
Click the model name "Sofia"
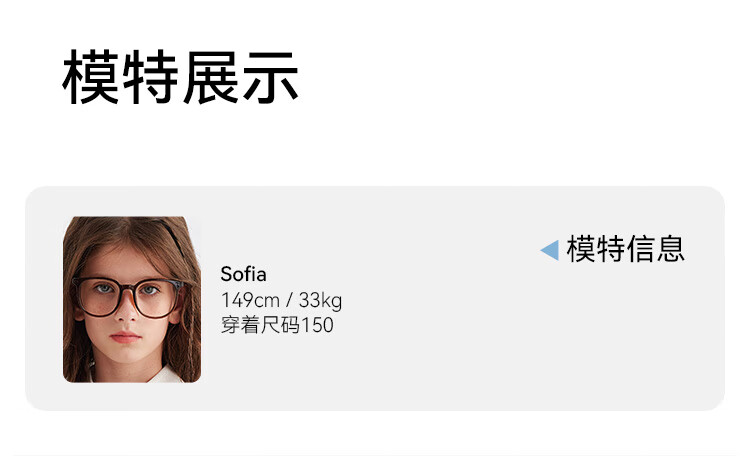(243, 275)
